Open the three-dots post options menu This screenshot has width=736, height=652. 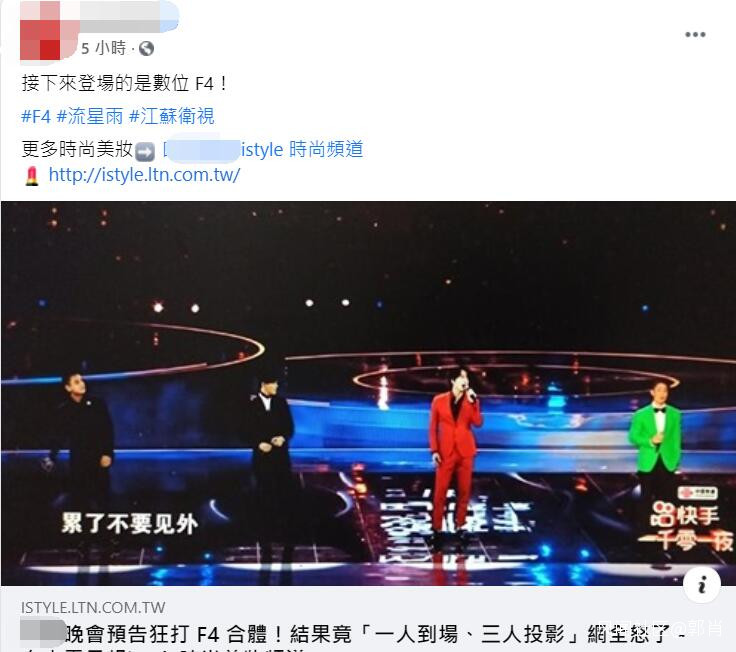pyautogui.click(x=695, y=34)
